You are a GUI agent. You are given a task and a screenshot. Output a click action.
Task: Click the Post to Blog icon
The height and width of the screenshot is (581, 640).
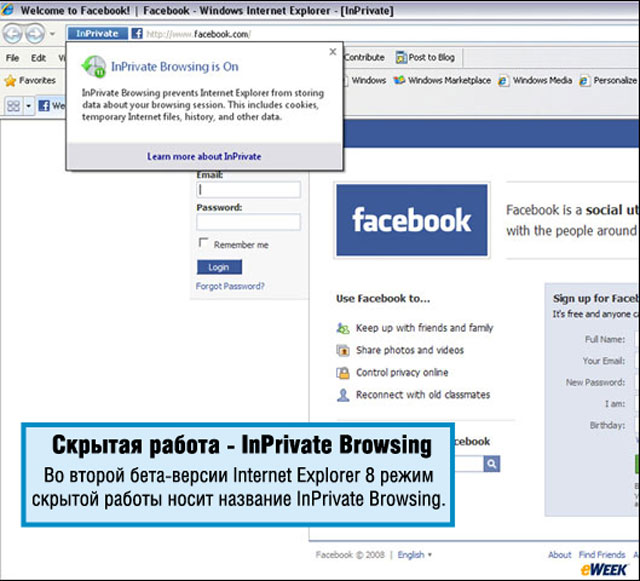[401, 58]
